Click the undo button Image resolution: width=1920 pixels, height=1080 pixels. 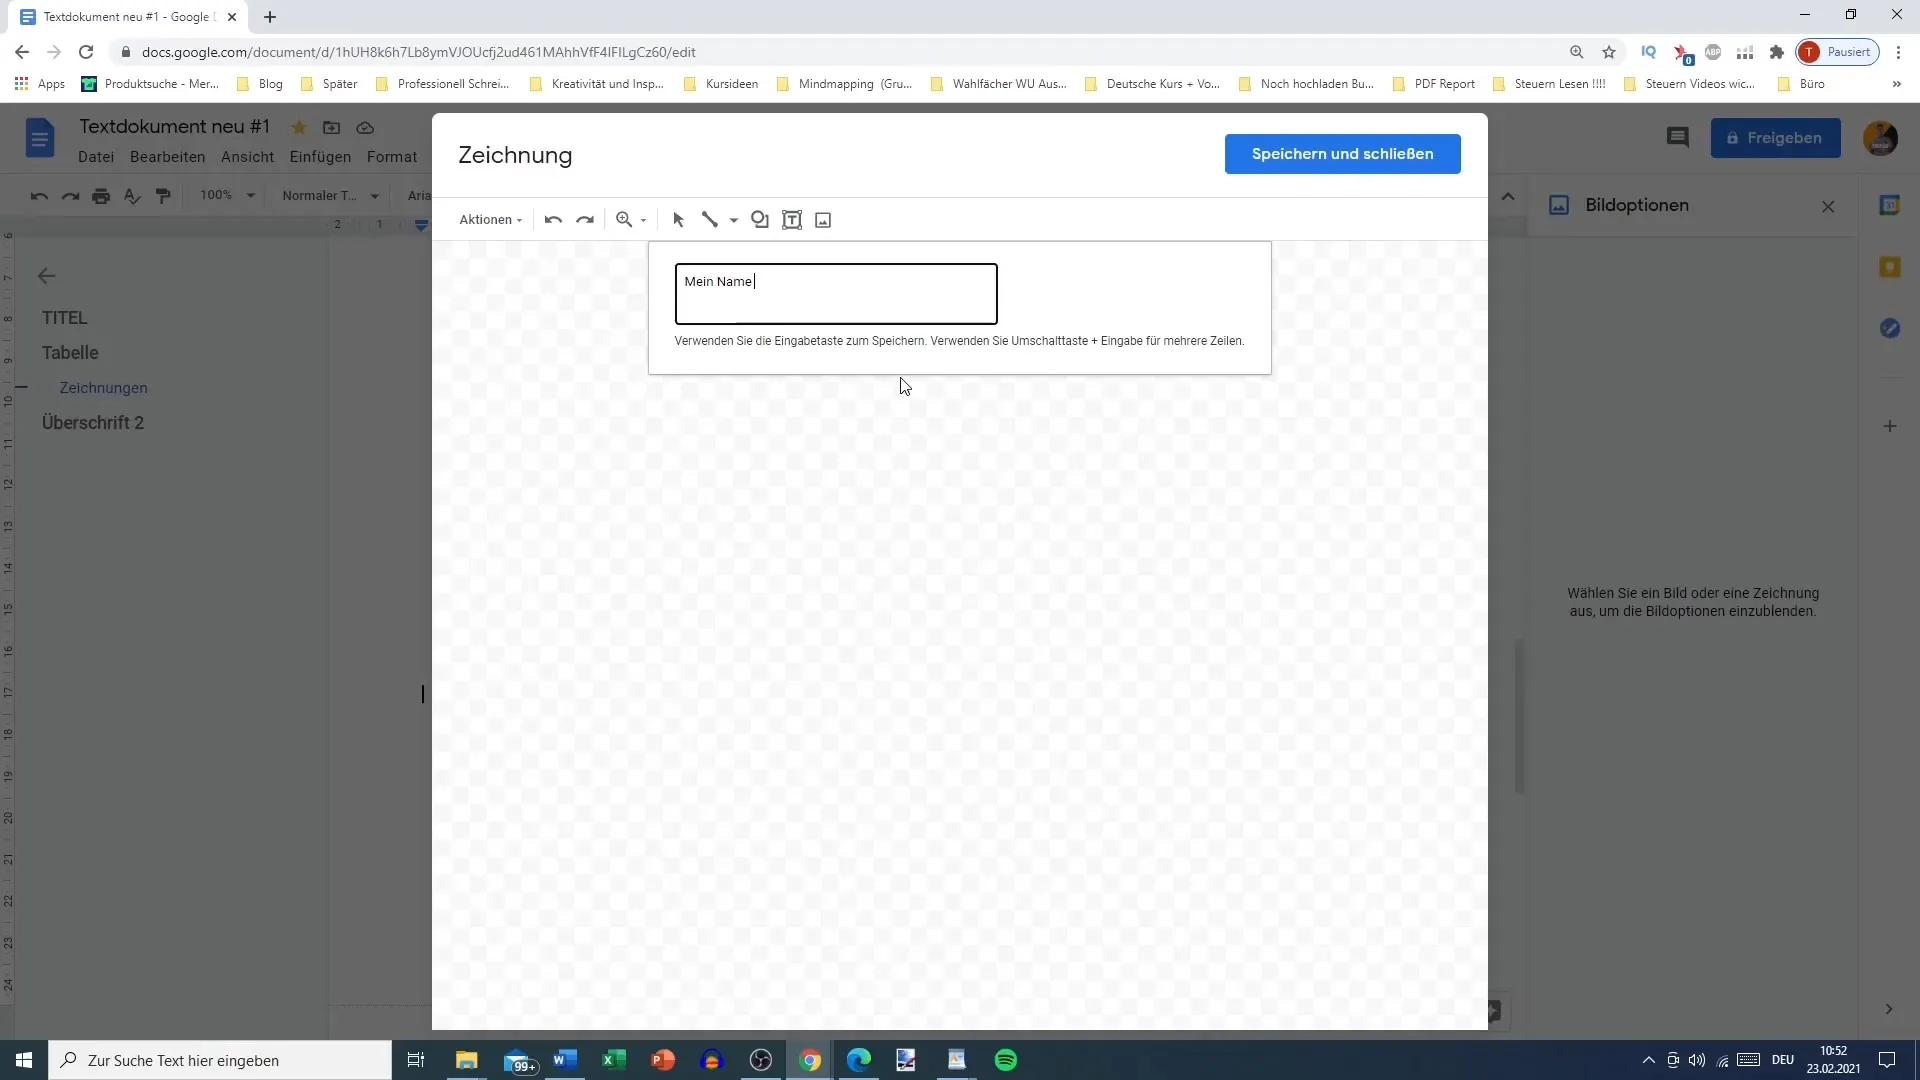click(554, 219)
